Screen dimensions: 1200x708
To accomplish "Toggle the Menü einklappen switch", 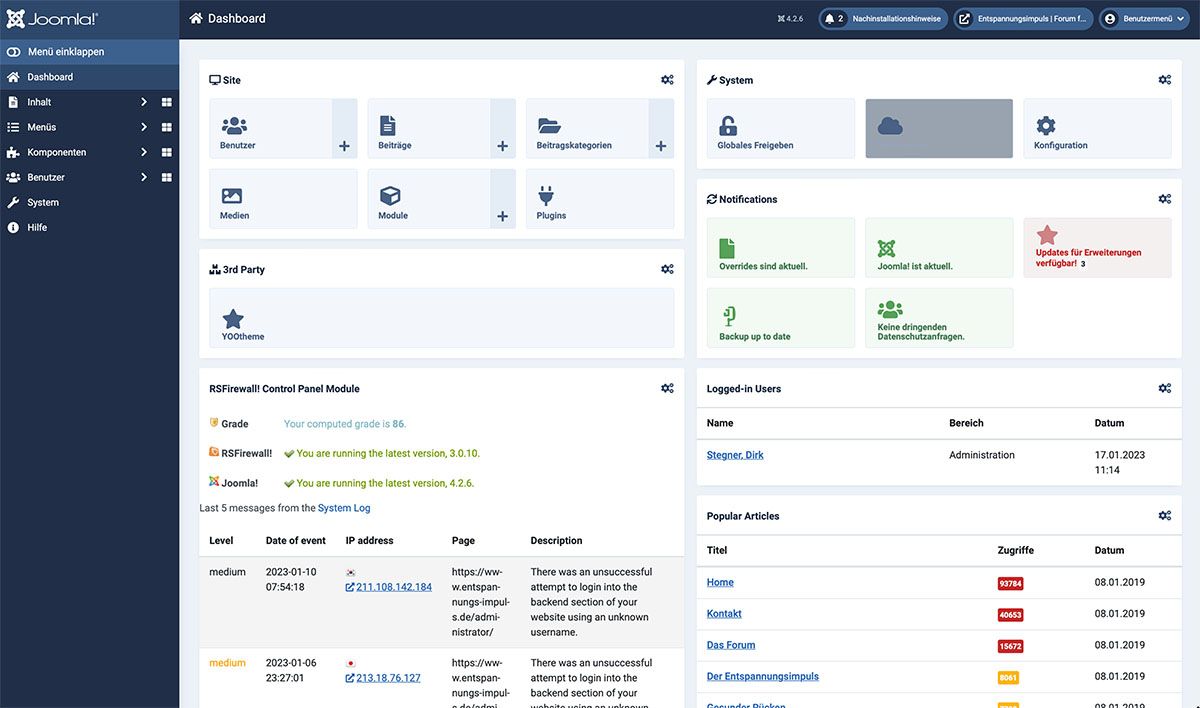I will click(14, 52).
